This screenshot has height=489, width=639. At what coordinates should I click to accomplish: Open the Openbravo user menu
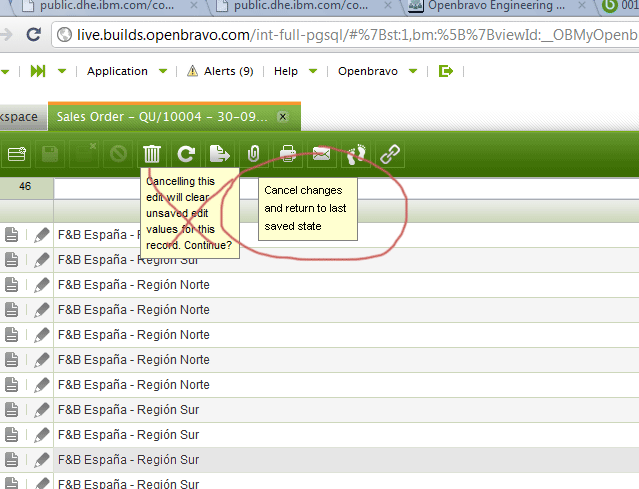pos(368,71)
